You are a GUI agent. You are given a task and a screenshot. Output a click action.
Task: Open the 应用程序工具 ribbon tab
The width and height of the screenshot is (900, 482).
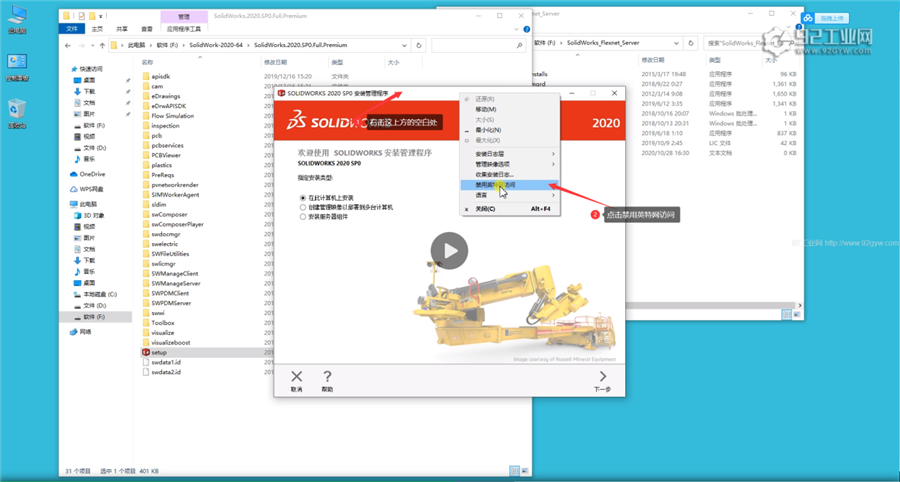tap(184, 28)
